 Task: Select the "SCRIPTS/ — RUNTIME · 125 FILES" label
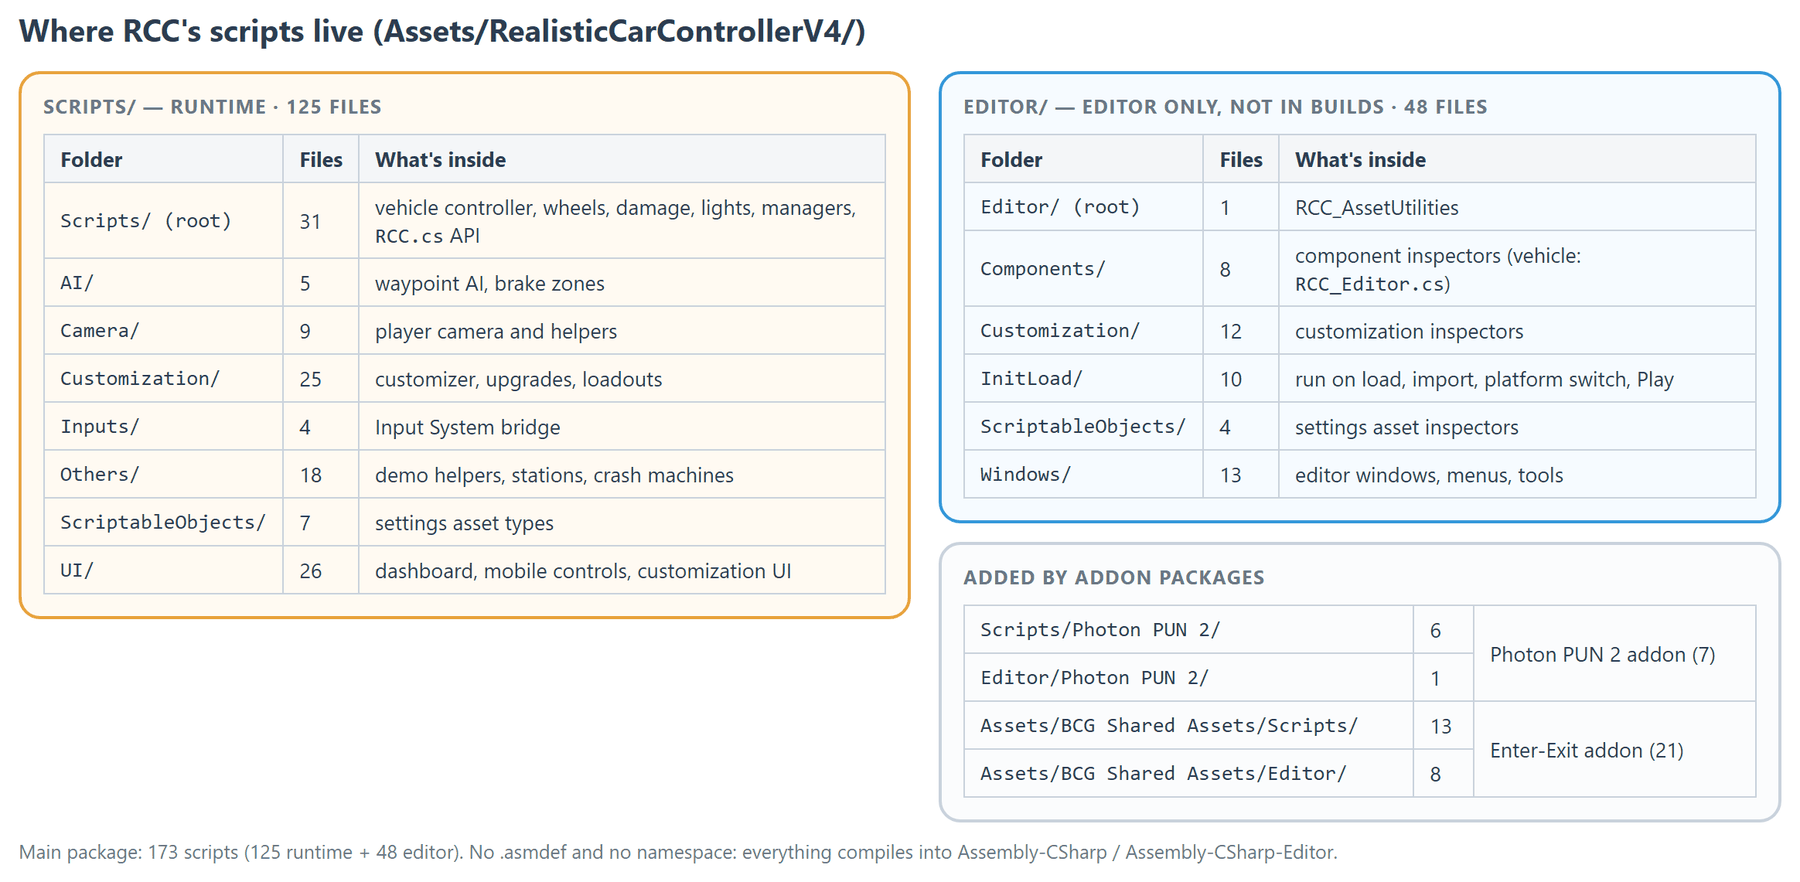pos(212,107)
